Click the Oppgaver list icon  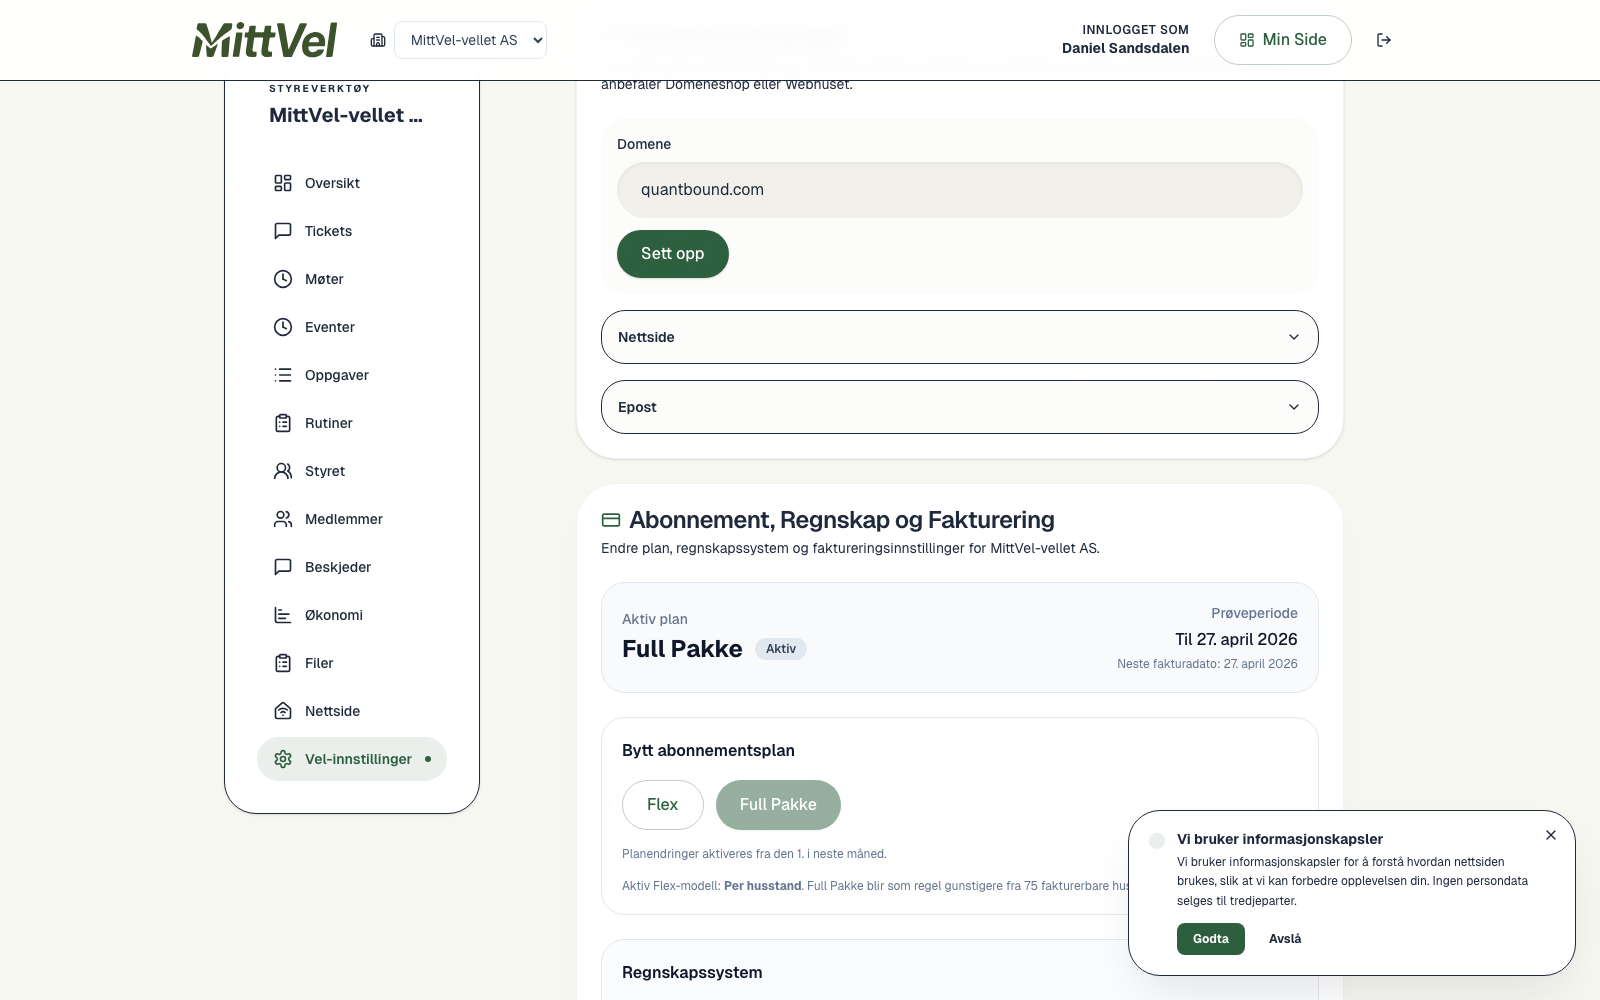(283, 375)
